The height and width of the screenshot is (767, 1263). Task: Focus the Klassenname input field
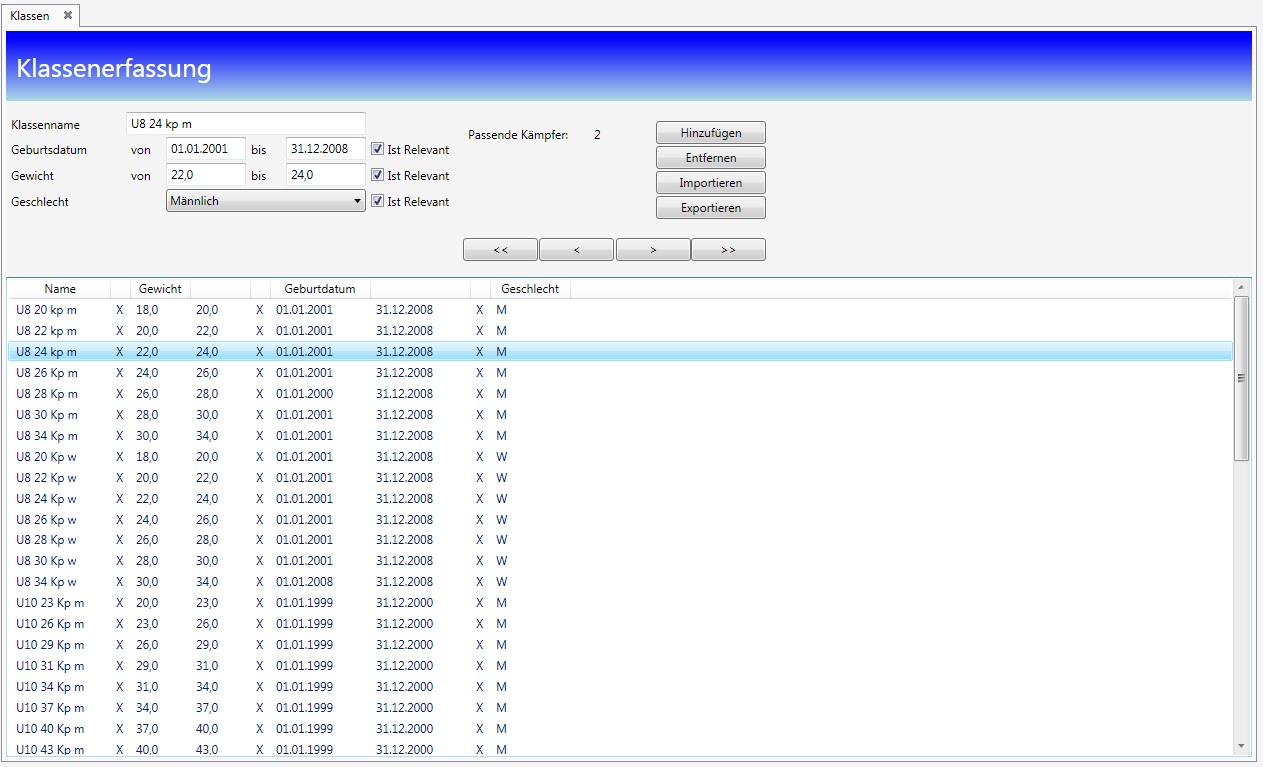click(246, 124)
